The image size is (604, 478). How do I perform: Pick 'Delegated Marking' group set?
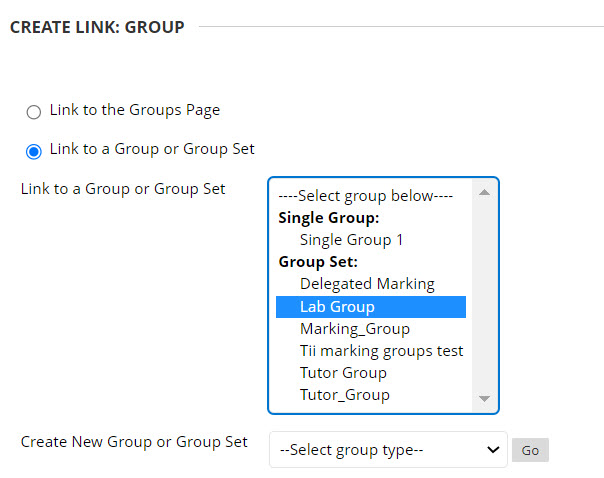(x=367, y=284)
